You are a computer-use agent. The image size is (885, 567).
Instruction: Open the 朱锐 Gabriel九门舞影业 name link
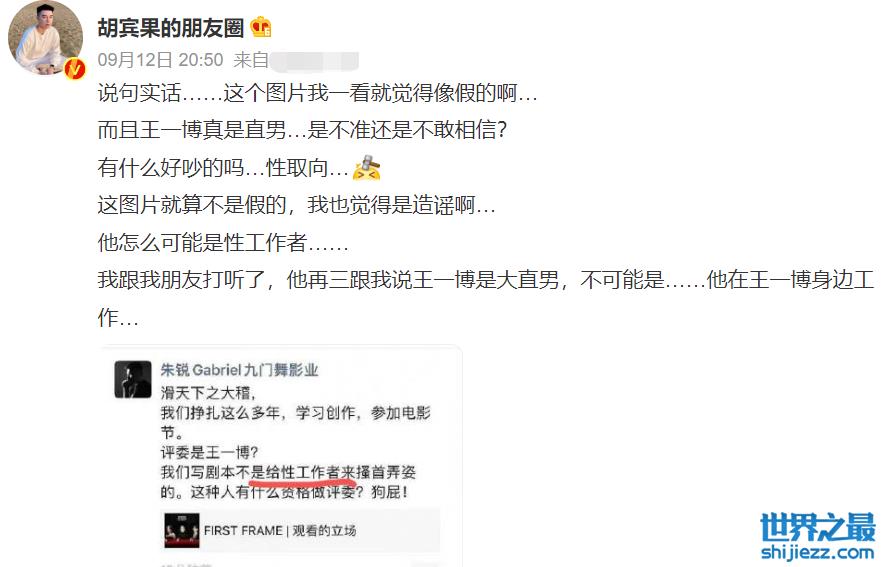pos(239,370)
